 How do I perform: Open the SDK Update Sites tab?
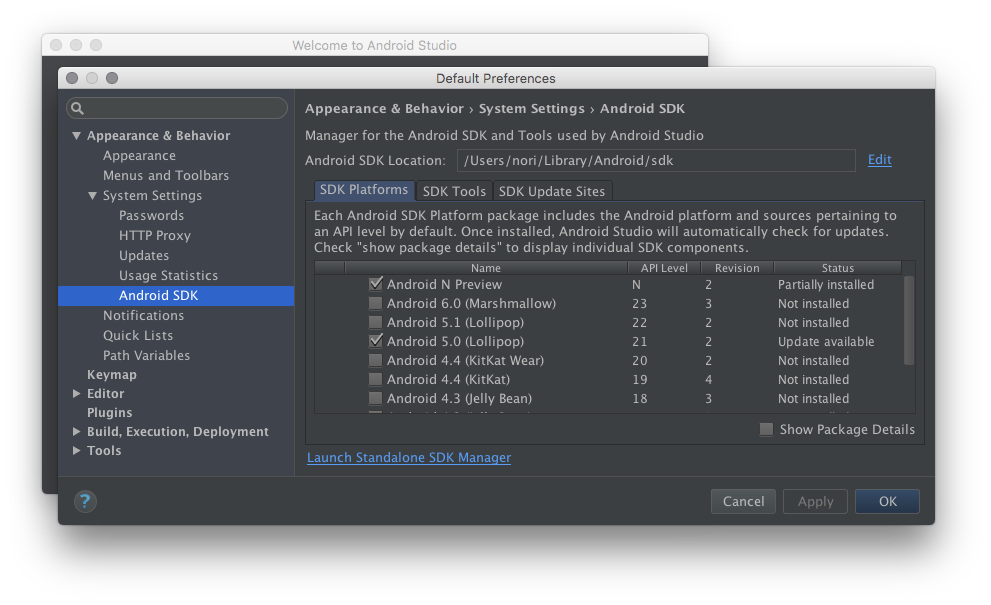(x=552, y=191)
